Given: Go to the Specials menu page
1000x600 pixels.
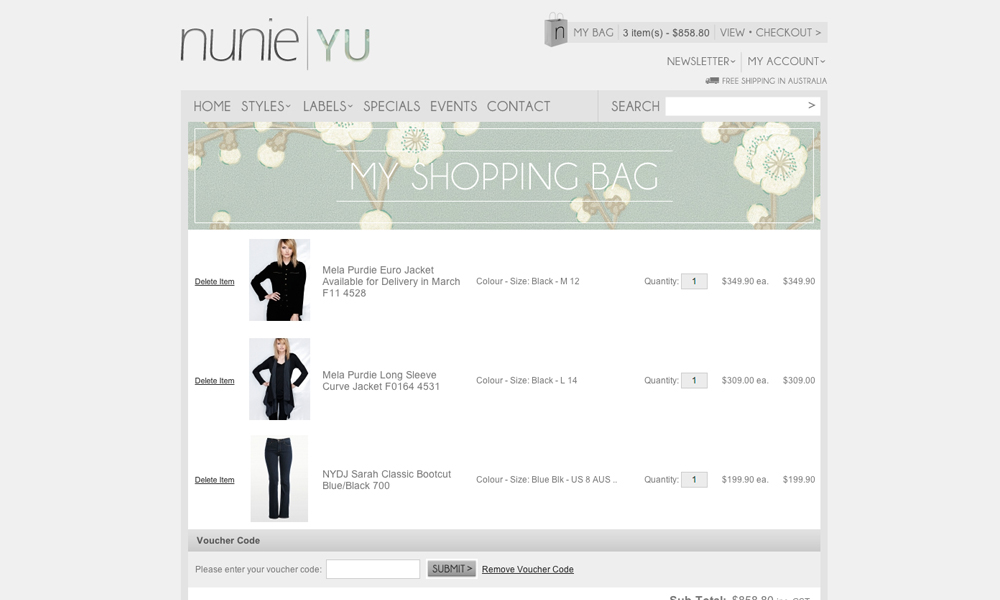Looking at the screenshot, I should tap(391, 106).
